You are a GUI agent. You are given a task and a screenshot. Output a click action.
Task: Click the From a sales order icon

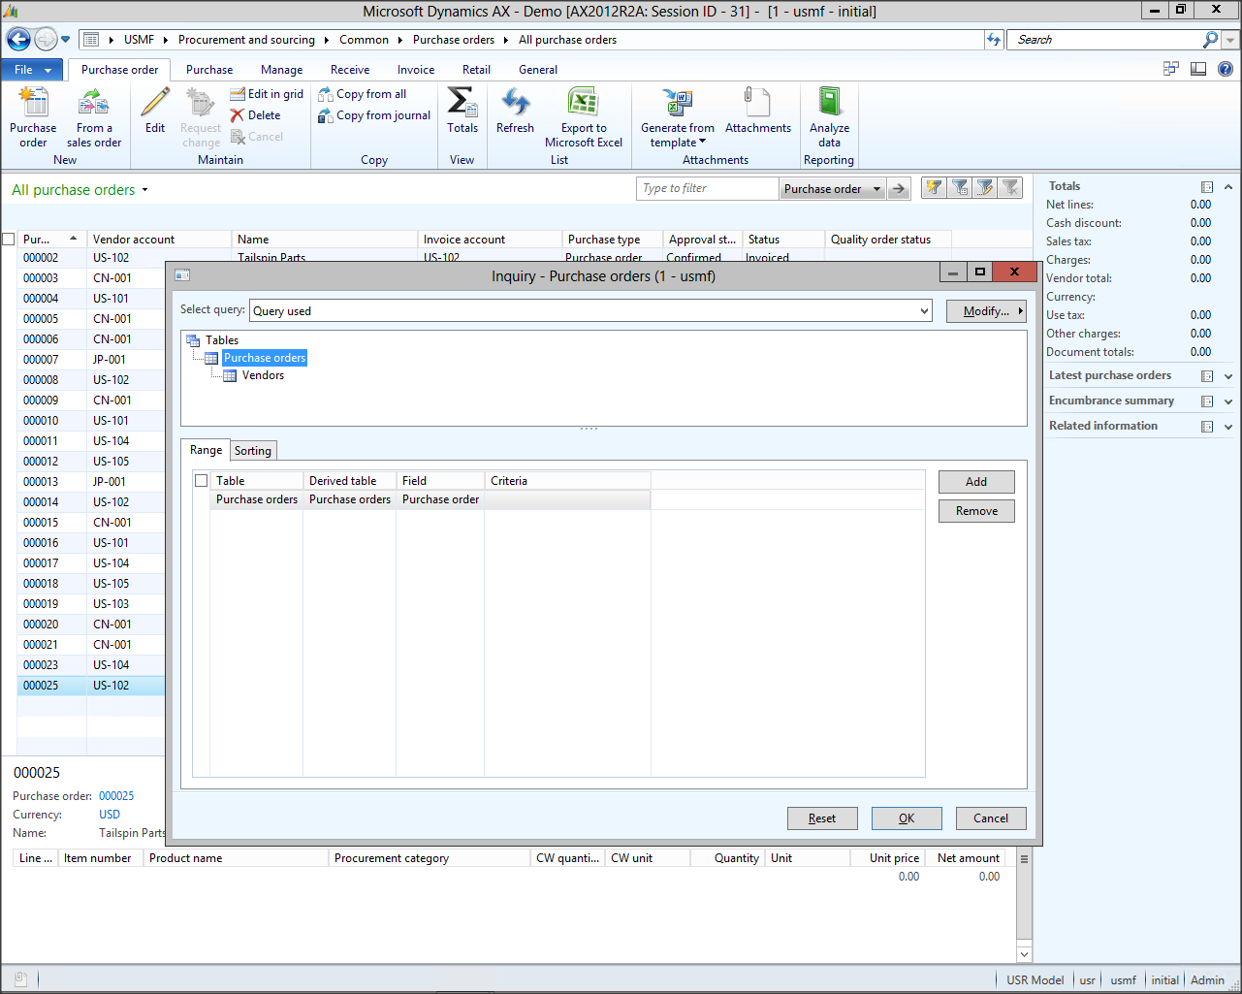click(94, 104)
